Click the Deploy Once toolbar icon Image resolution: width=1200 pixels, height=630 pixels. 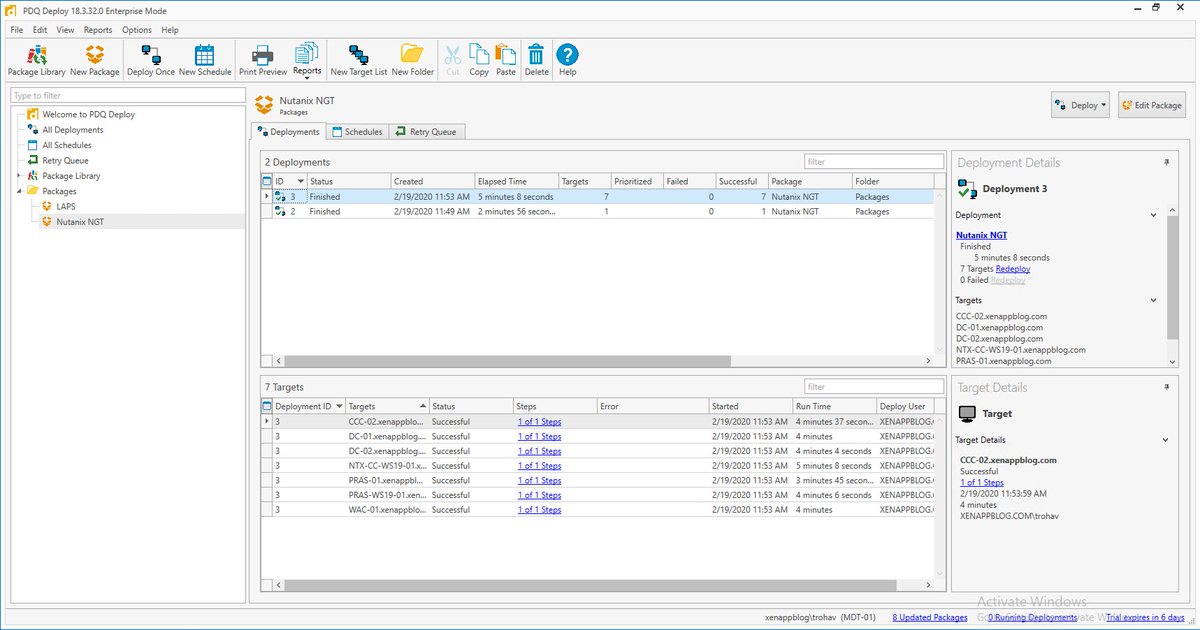[151, 60]
